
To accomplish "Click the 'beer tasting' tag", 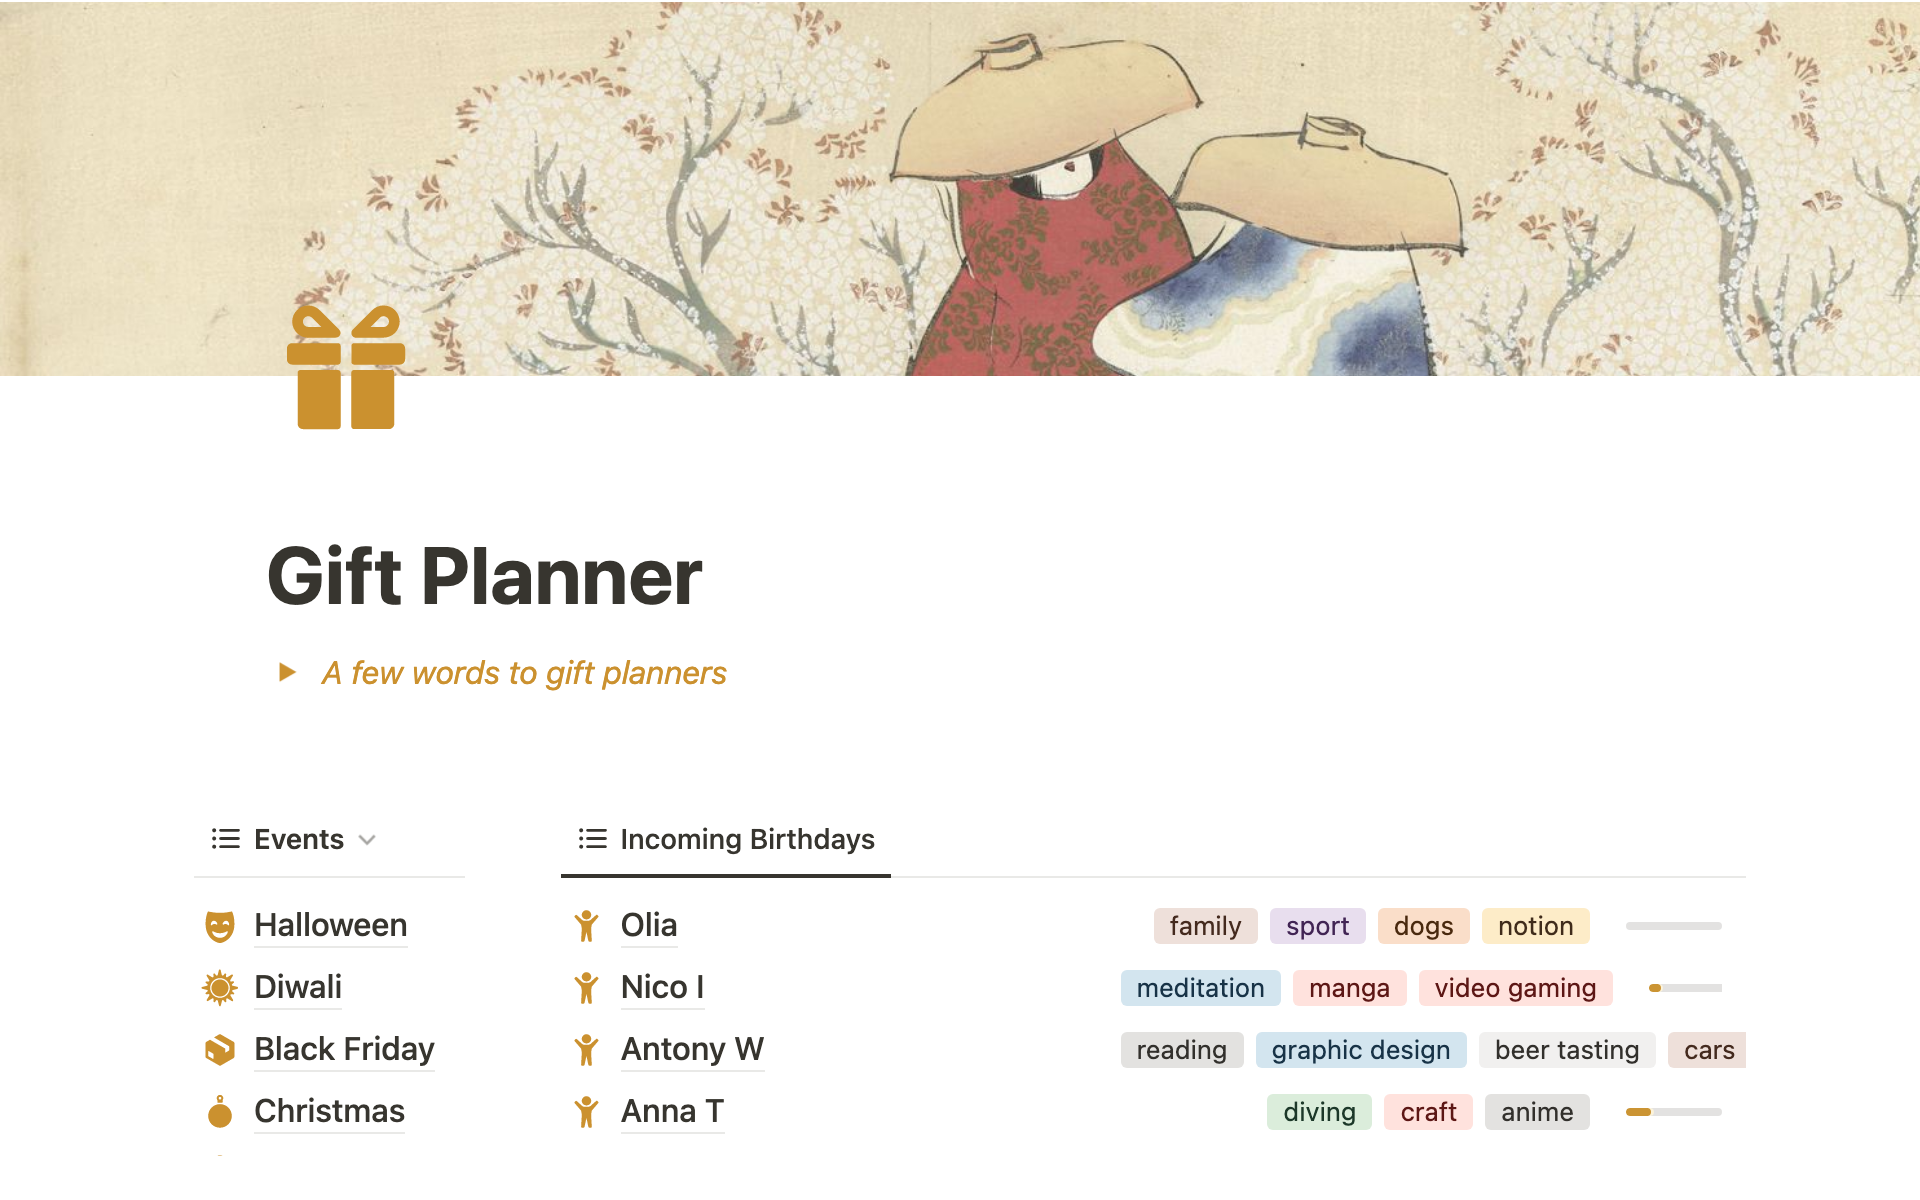I will tap(1566, 1050).
